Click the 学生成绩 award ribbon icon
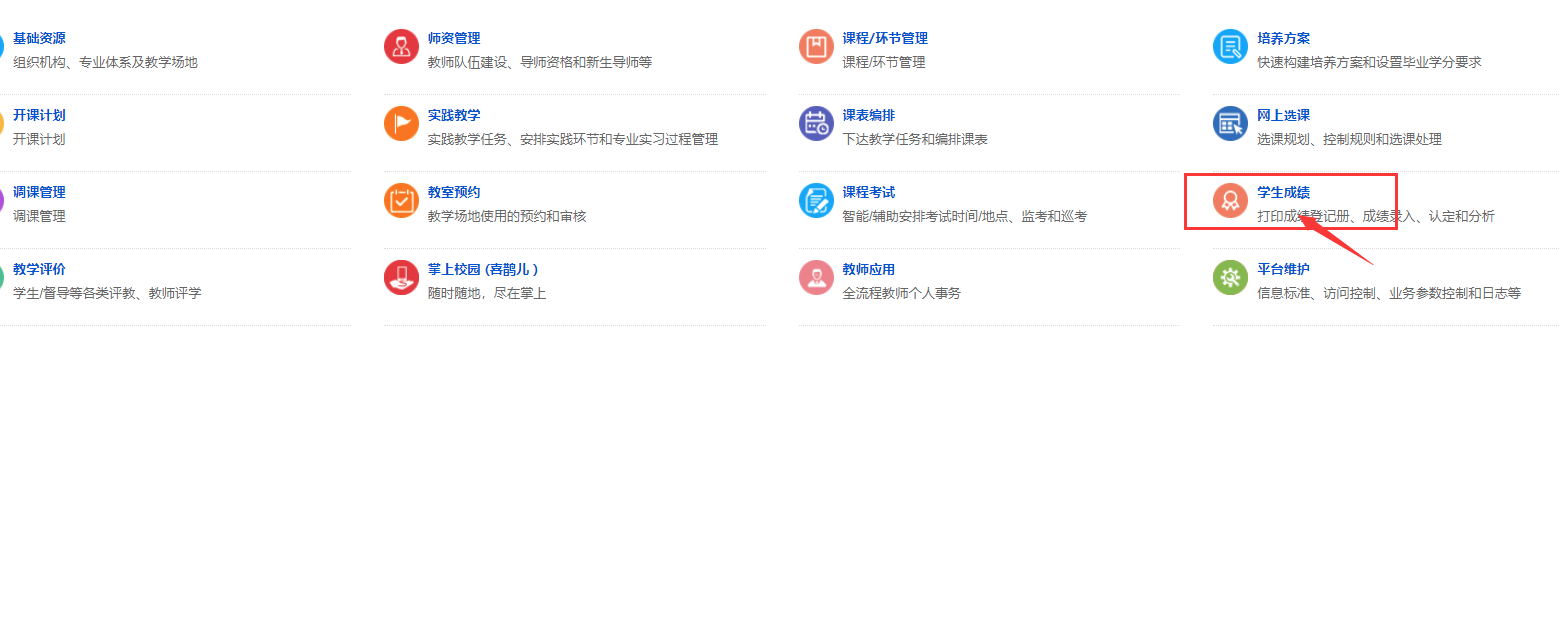Screen dimensions: 1560x620 point(1230,200)
